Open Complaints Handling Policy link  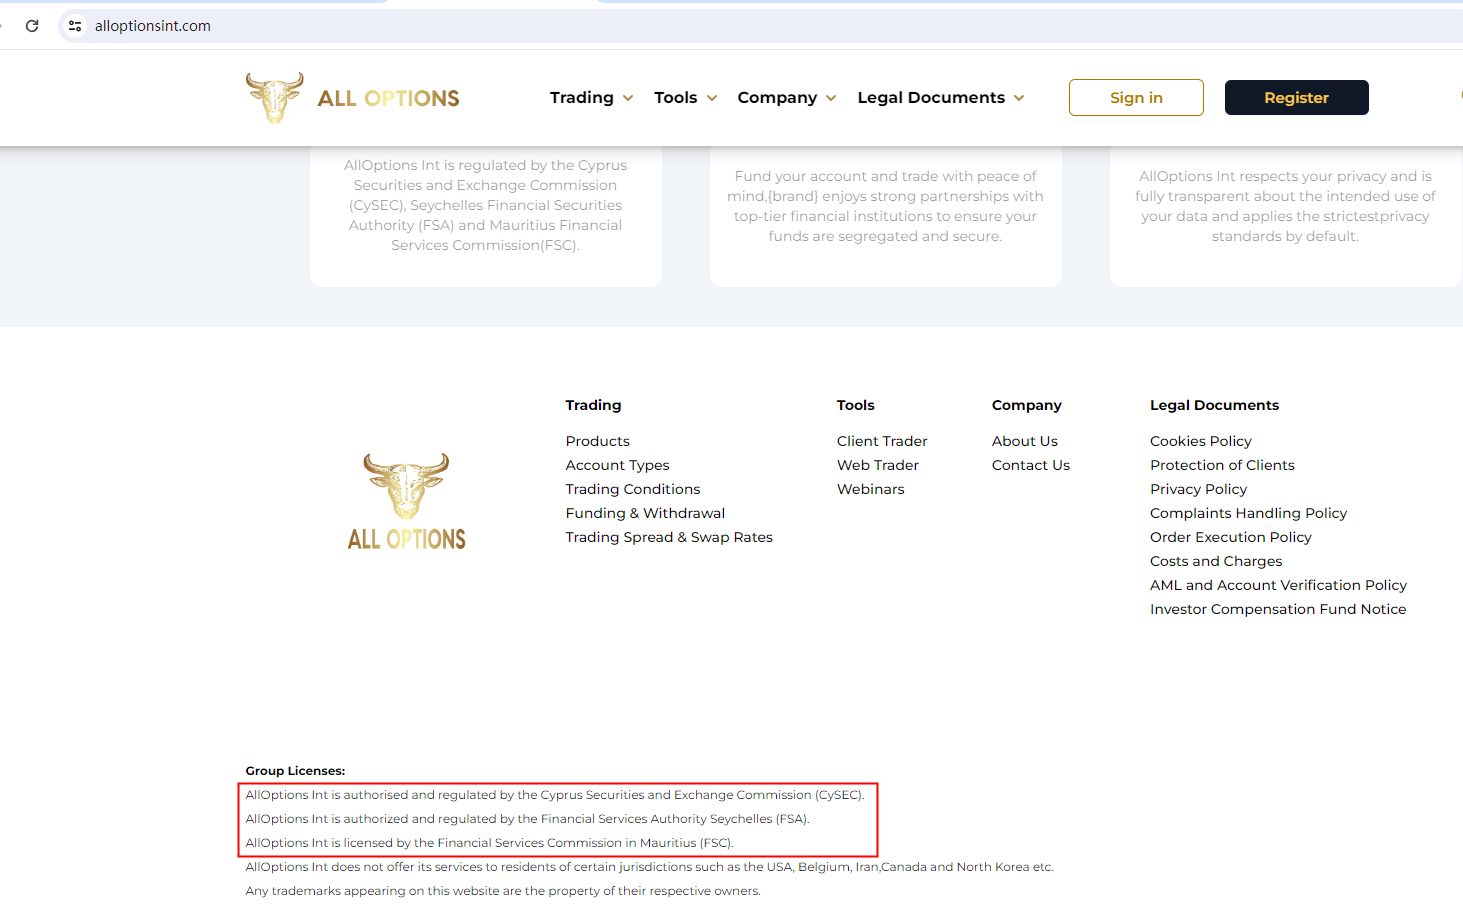click(1248, 513)
